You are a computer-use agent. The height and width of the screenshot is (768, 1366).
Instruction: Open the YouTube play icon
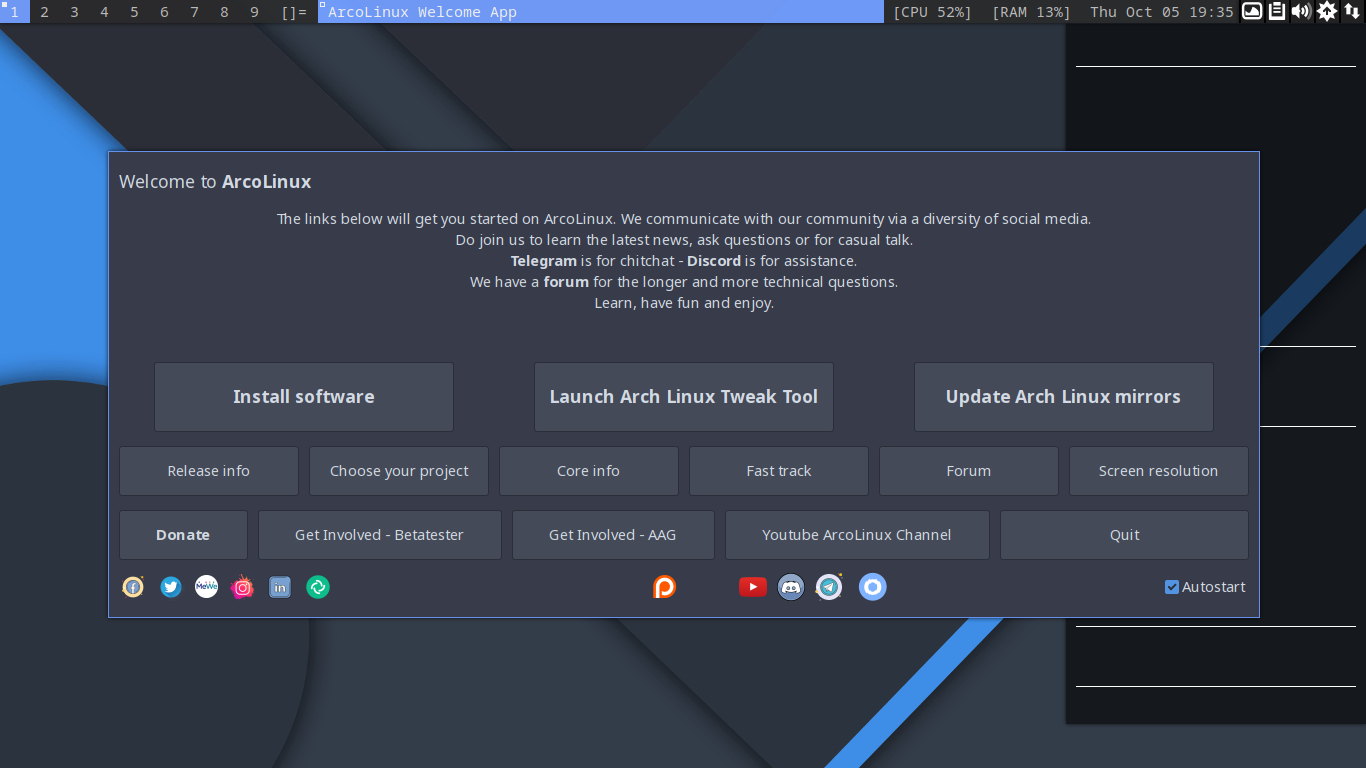point(753,587)
